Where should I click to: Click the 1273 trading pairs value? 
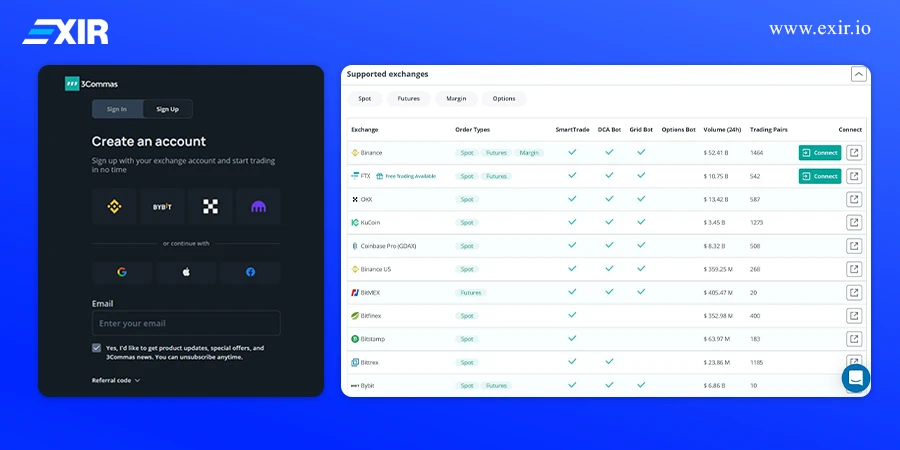[757, 222]
